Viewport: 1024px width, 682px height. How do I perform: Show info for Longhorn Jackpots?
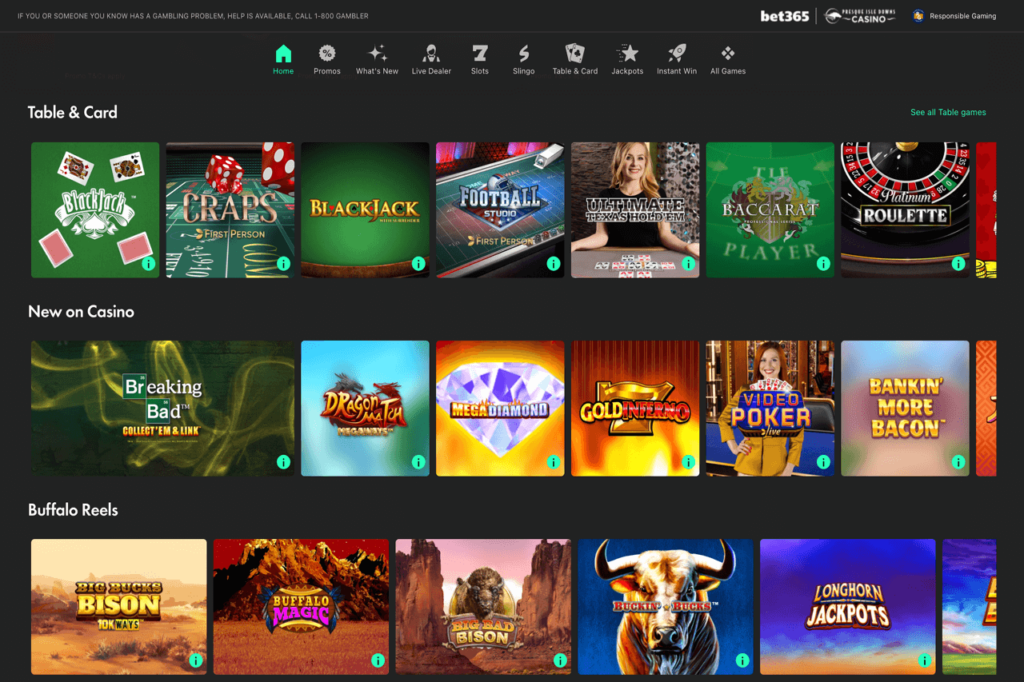click(925, 660)
